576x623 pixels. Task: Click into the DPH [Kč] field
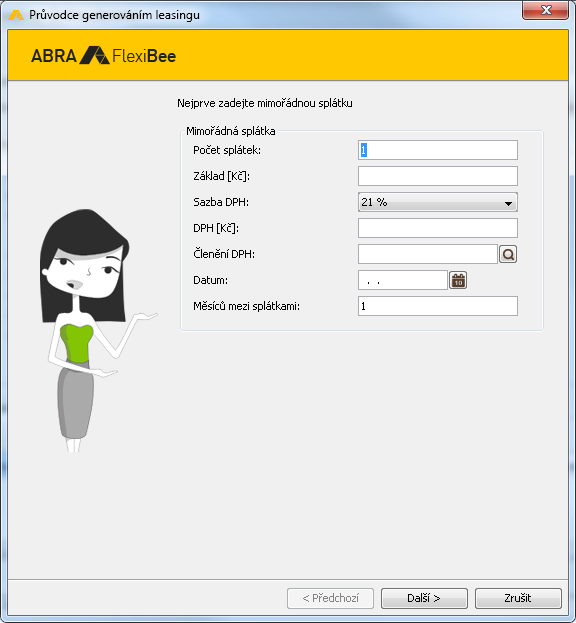[438, 228]
